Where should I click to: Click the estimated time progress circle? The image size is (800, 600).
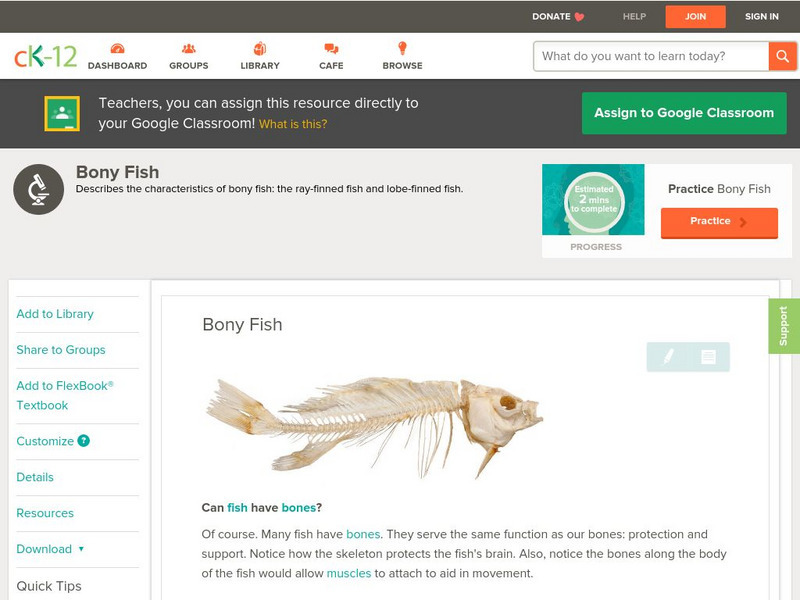click(593, 201)
